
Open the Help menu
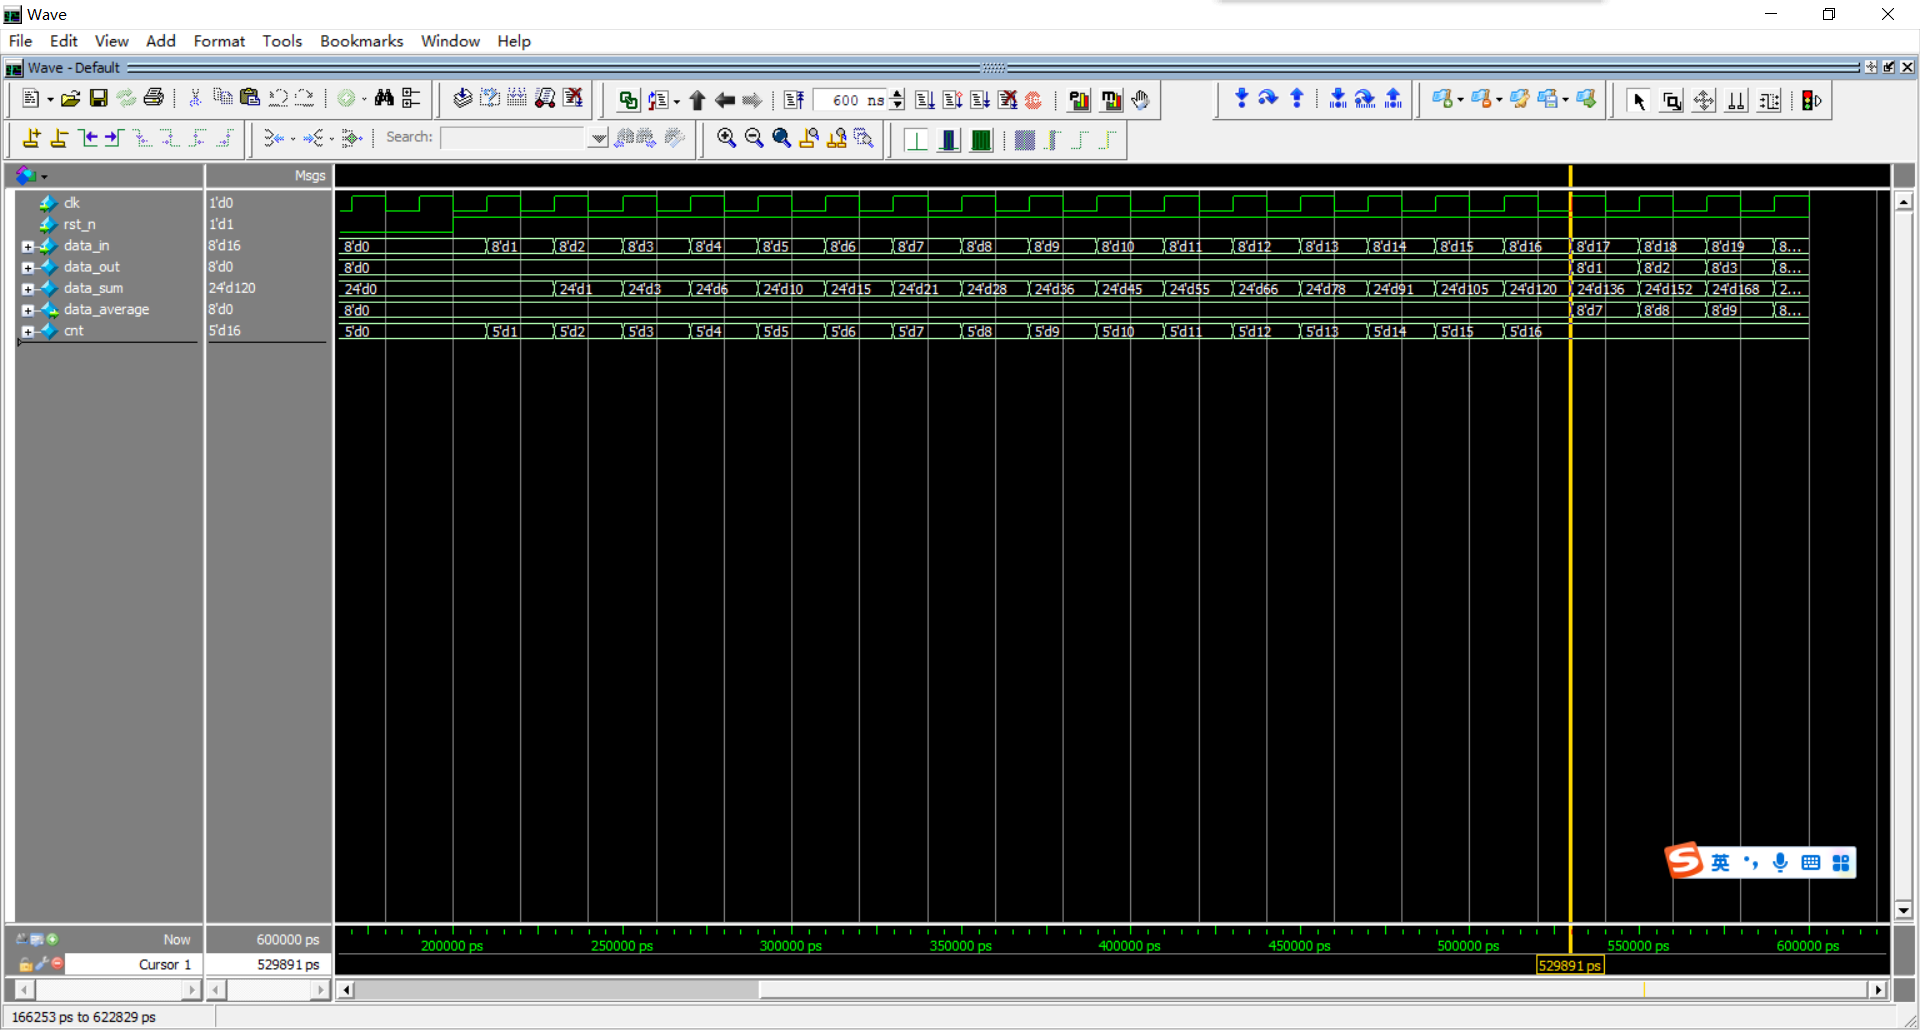click(514, 41)
